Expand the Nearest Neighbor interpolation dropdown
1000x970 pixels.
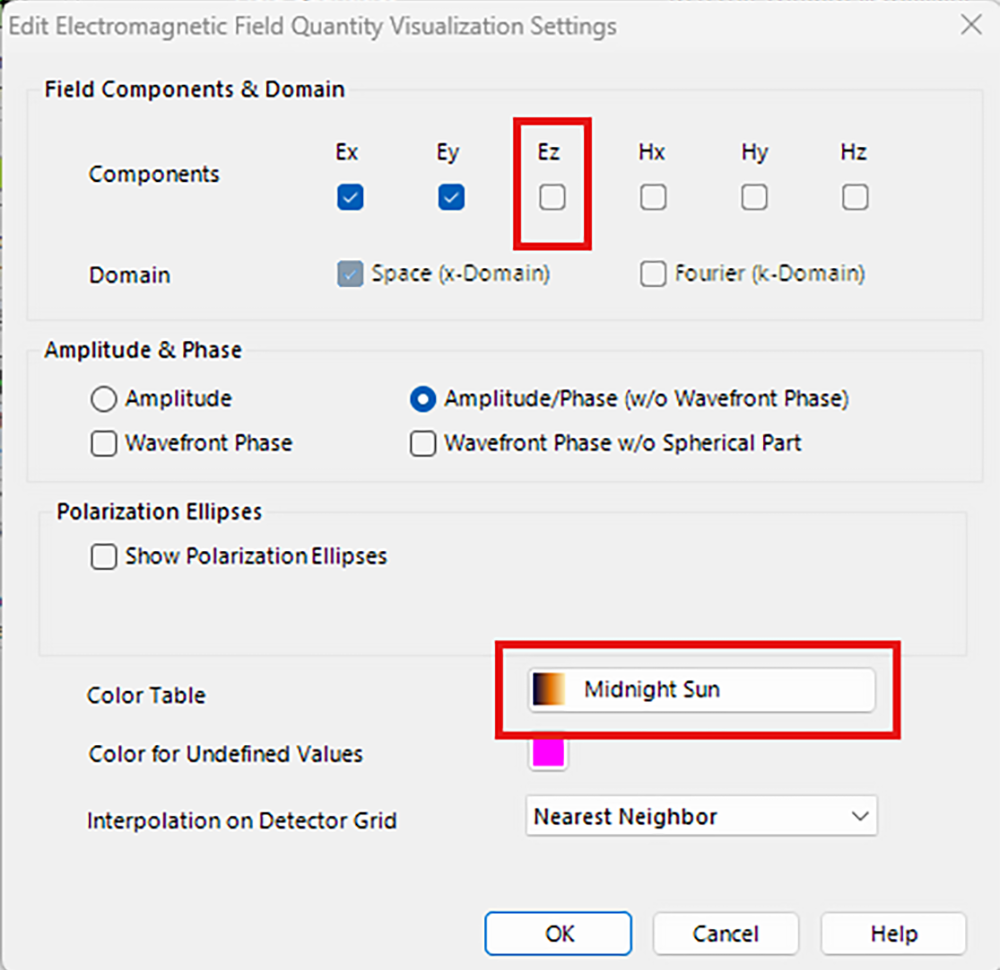[x=702, y=816]
